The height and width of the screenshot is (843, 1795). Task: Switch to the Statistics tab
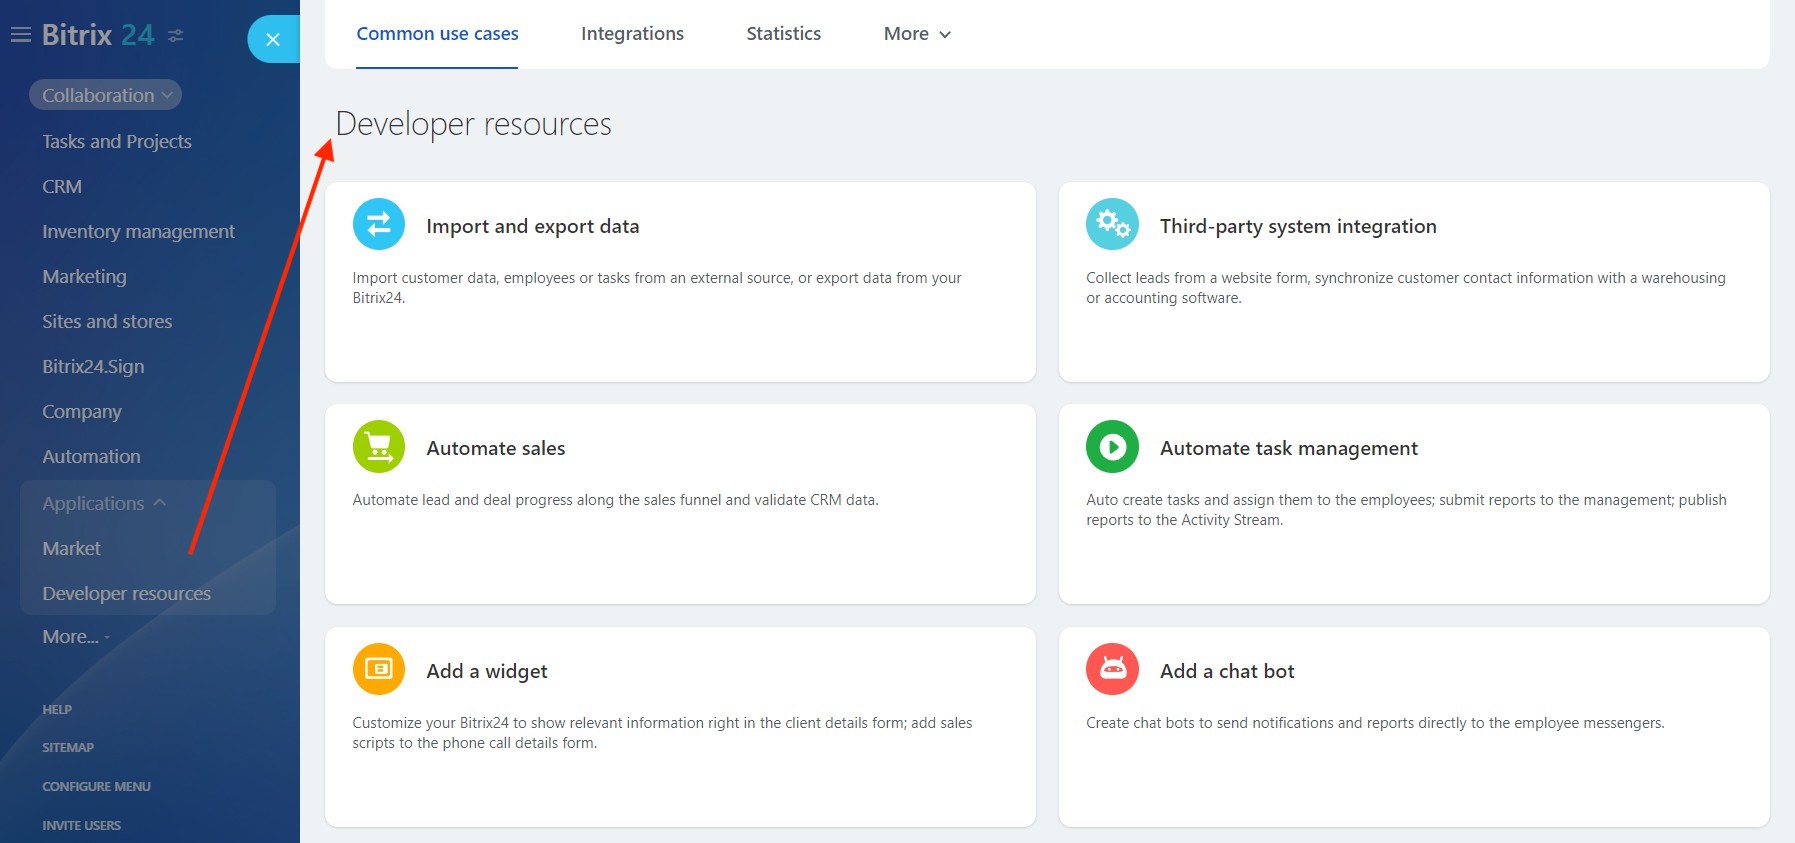coord(783,34)
